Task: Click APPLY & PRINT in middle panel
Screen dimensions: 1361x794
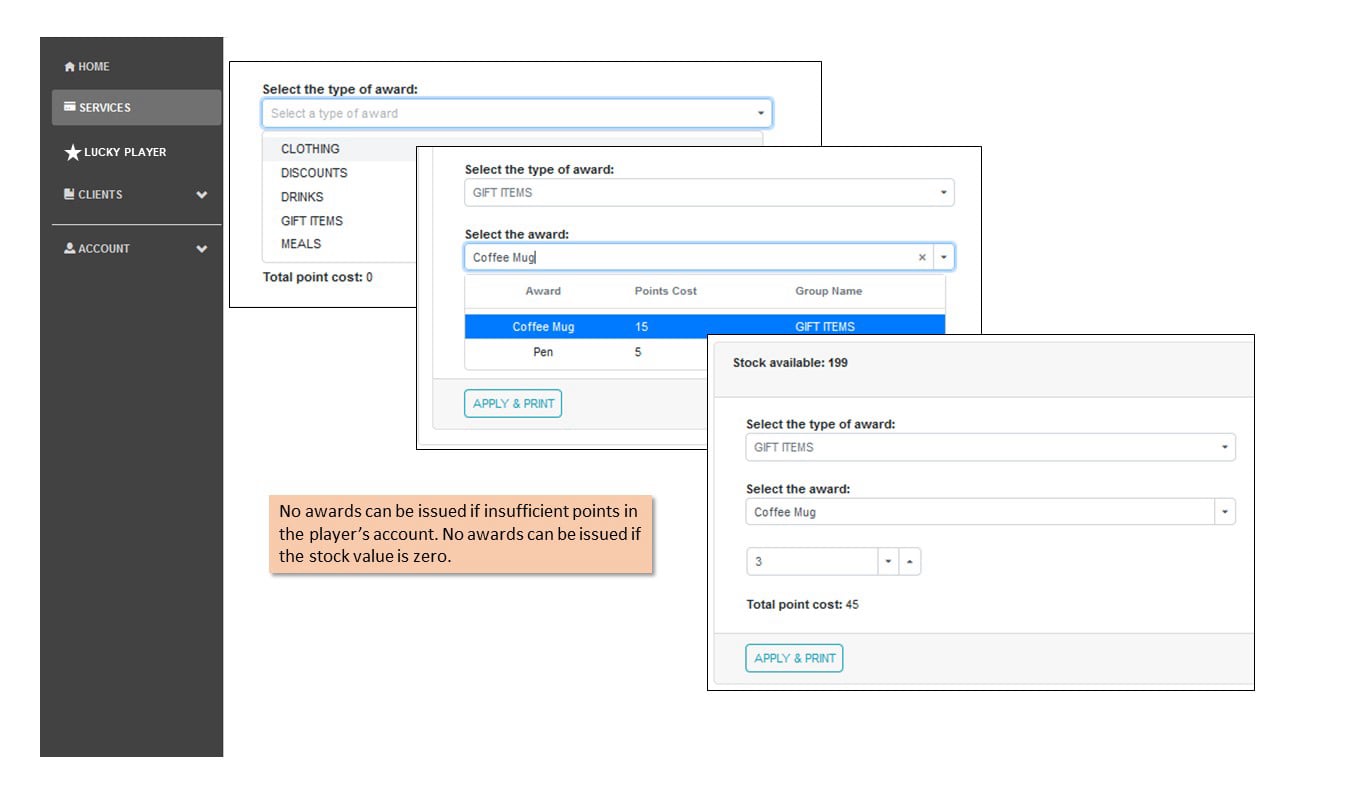Action: [x=513, y=403]
